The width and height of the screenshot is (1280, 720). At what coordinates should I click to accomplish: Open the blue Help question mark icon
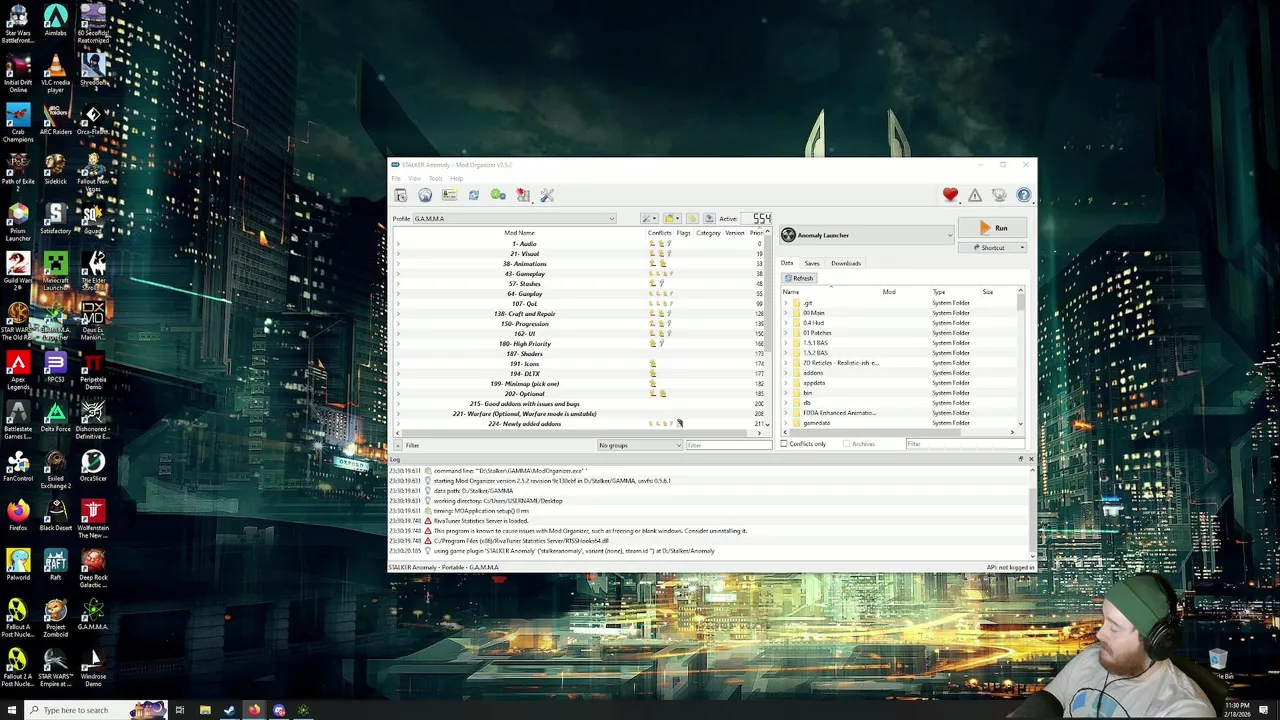pyautogui.click(x=1023, y=195)
